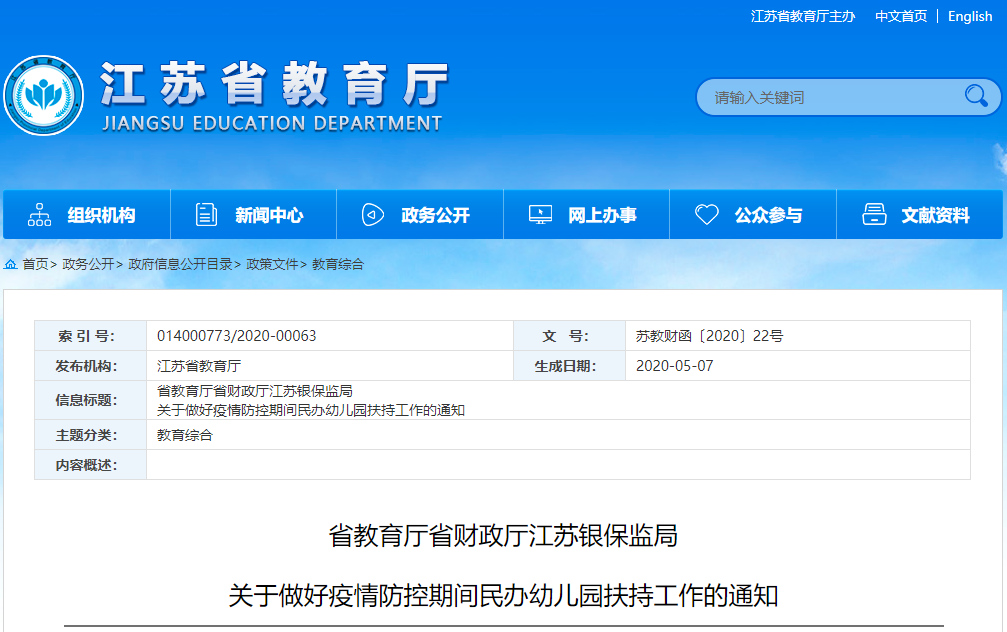Click table title line 省教育厅省财政厅江苏银保监局

click(x=255, y=391)
